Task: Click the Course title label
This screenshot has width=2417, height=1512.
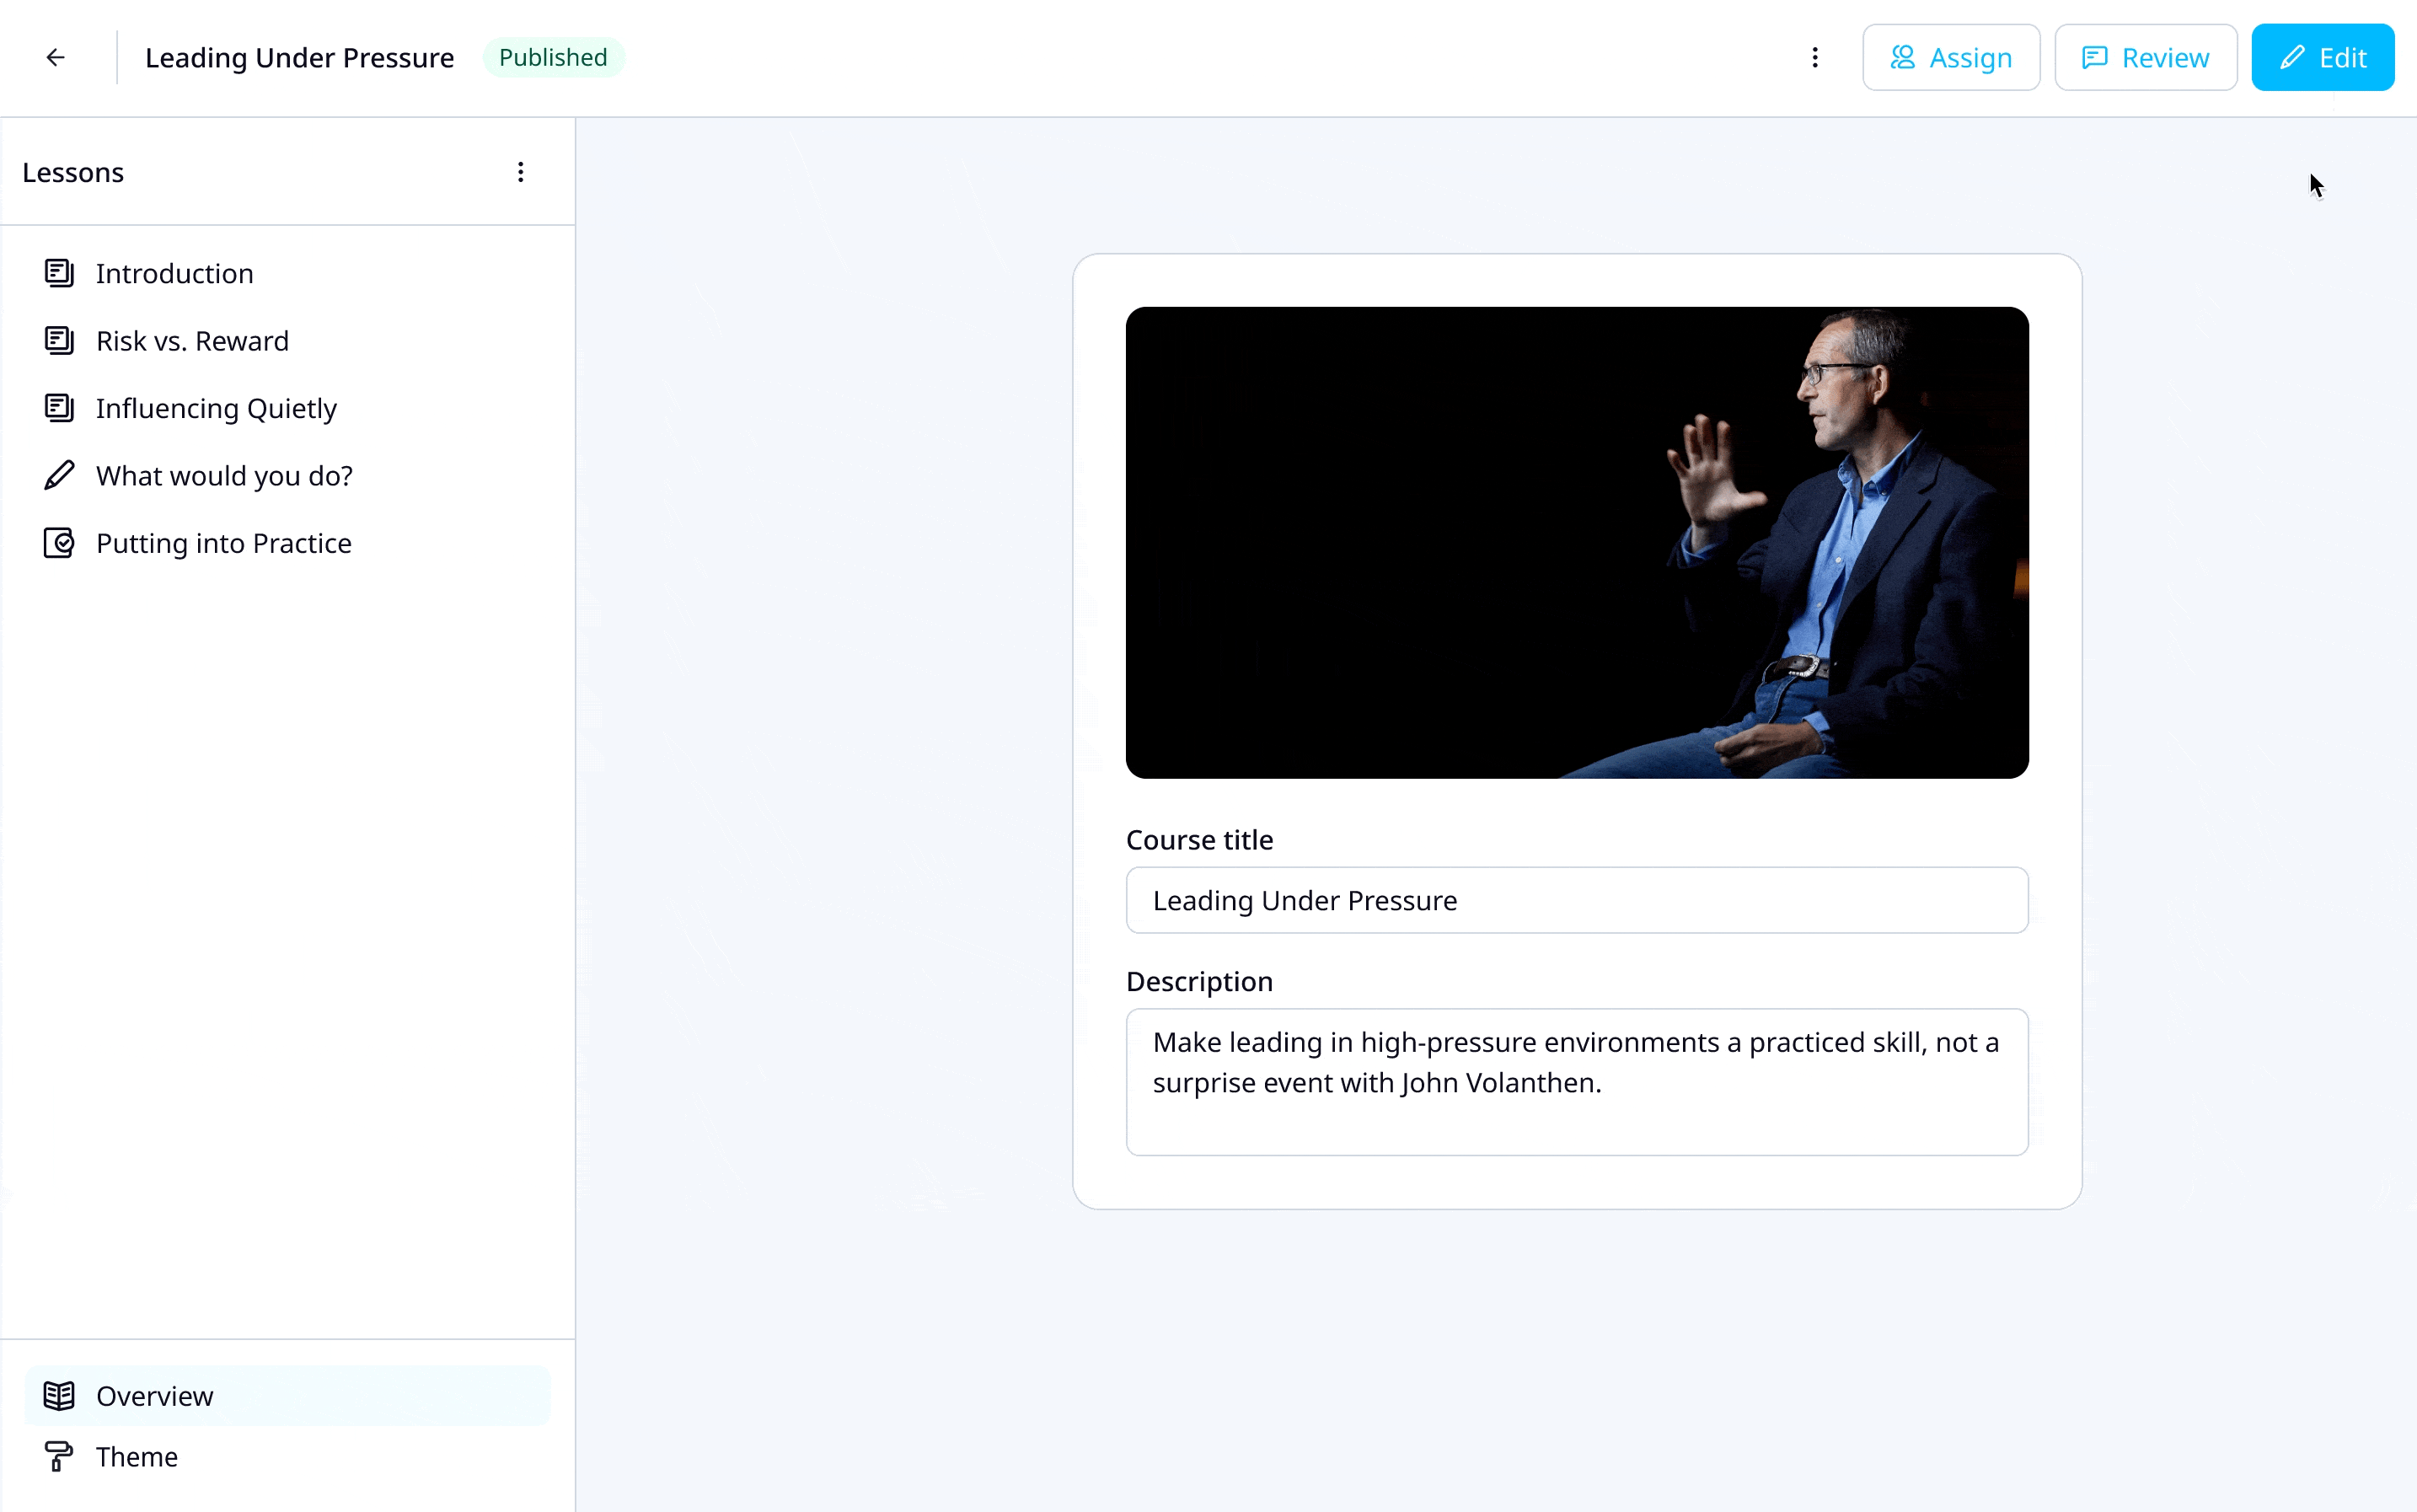Action: (1199, 840)
